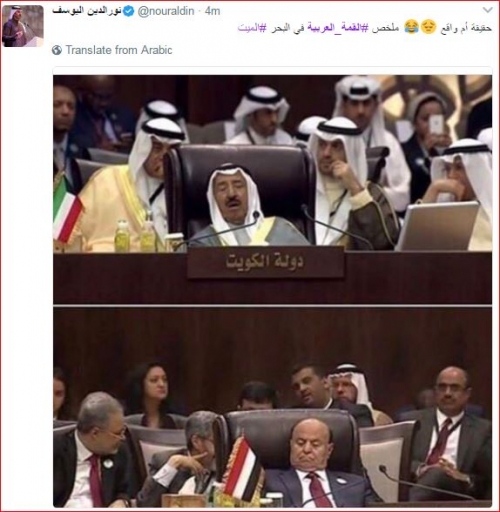Screen dimensions: 500x512
Task: Click the raised white phone in the top photo
Action: [436, 124]
